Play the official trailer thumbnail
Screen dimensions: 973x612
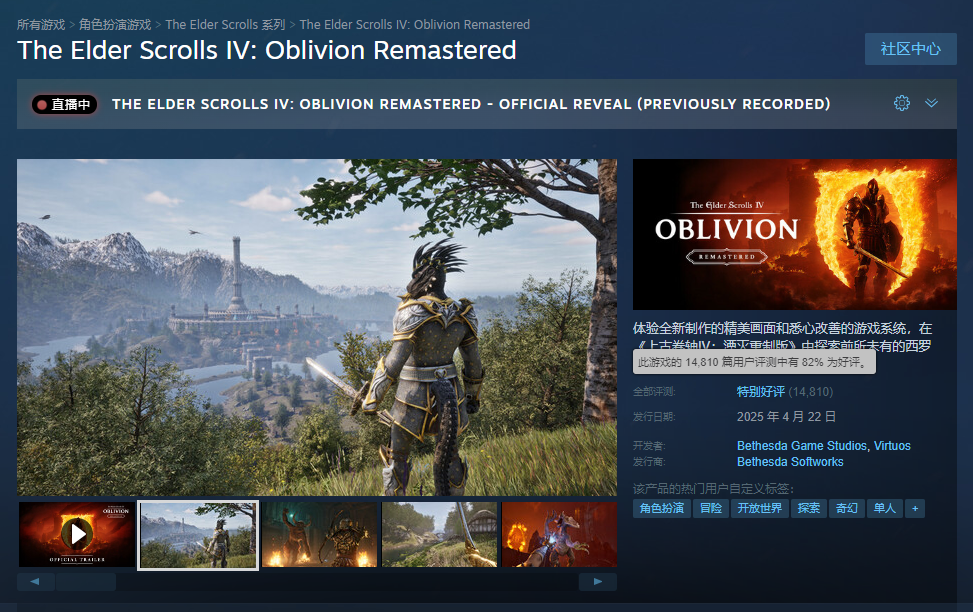(x=77, y=534)
